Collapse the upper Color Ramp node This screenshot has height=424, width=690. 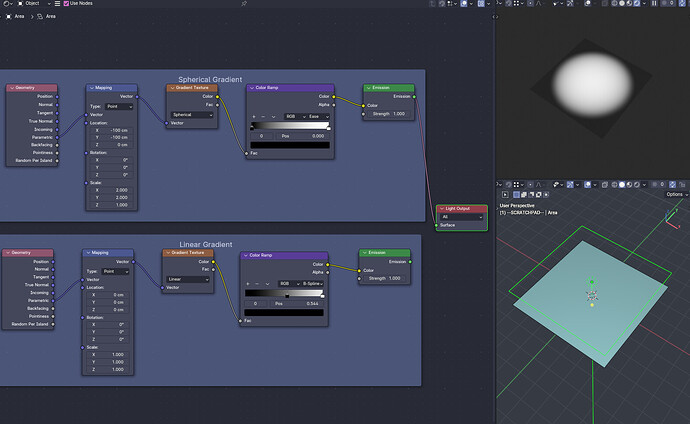point(252,88)
